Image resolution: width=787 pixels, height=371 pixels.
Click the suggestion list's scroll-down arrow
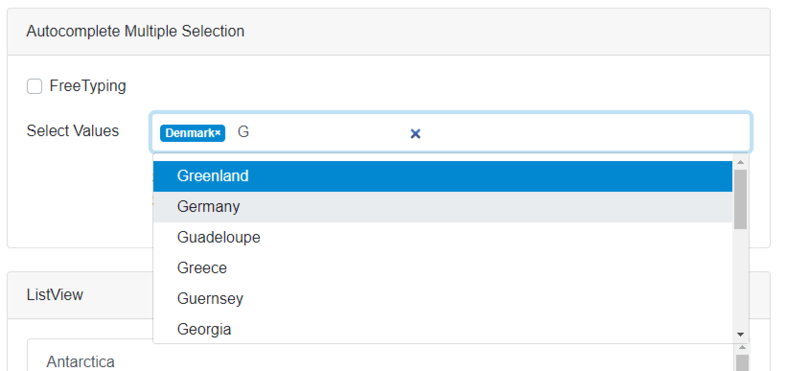(x=740, y=334)
